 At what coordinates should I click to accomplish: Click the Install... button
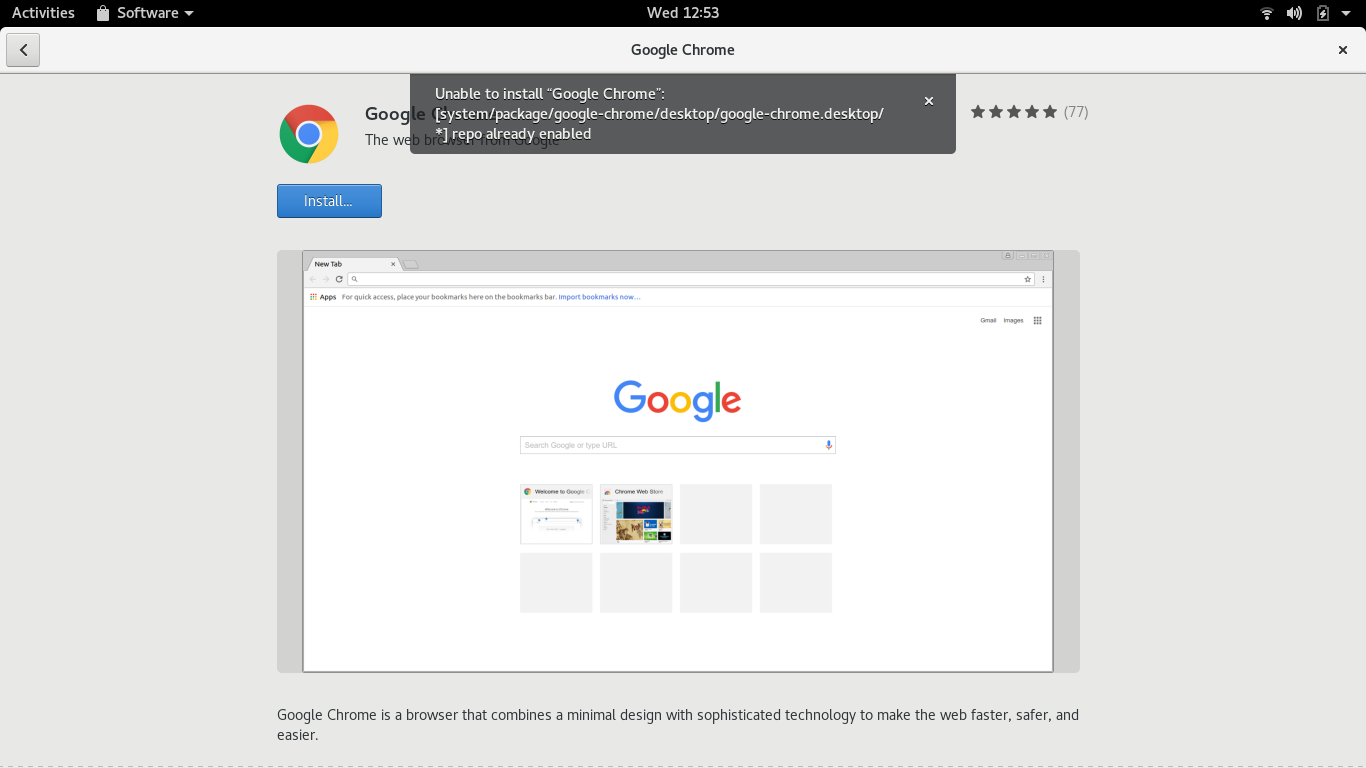[x=329, y=201]
